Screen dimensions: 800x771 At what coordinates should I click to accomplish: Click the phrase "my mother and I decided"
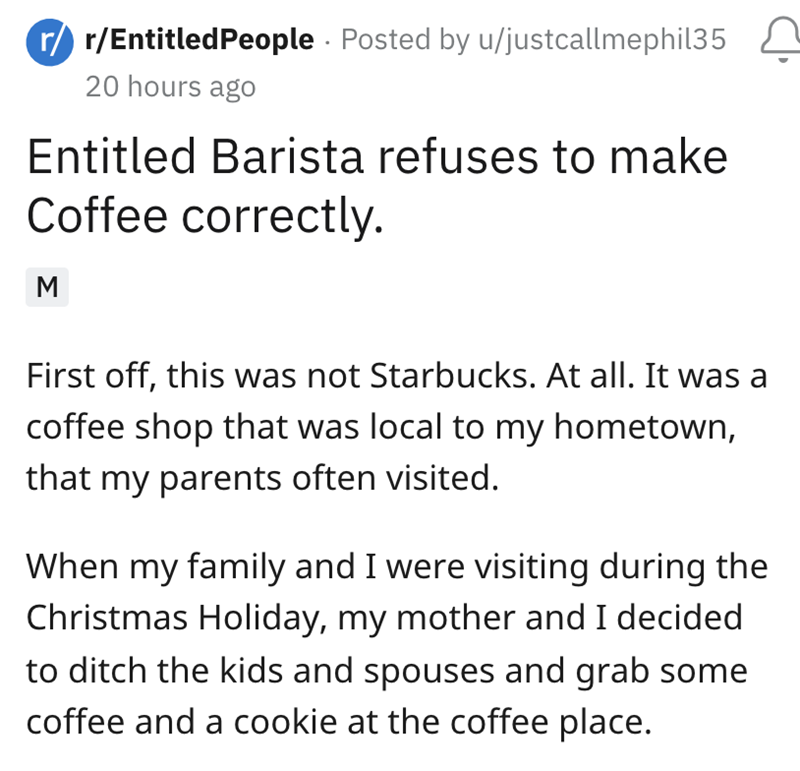point(540,618)
